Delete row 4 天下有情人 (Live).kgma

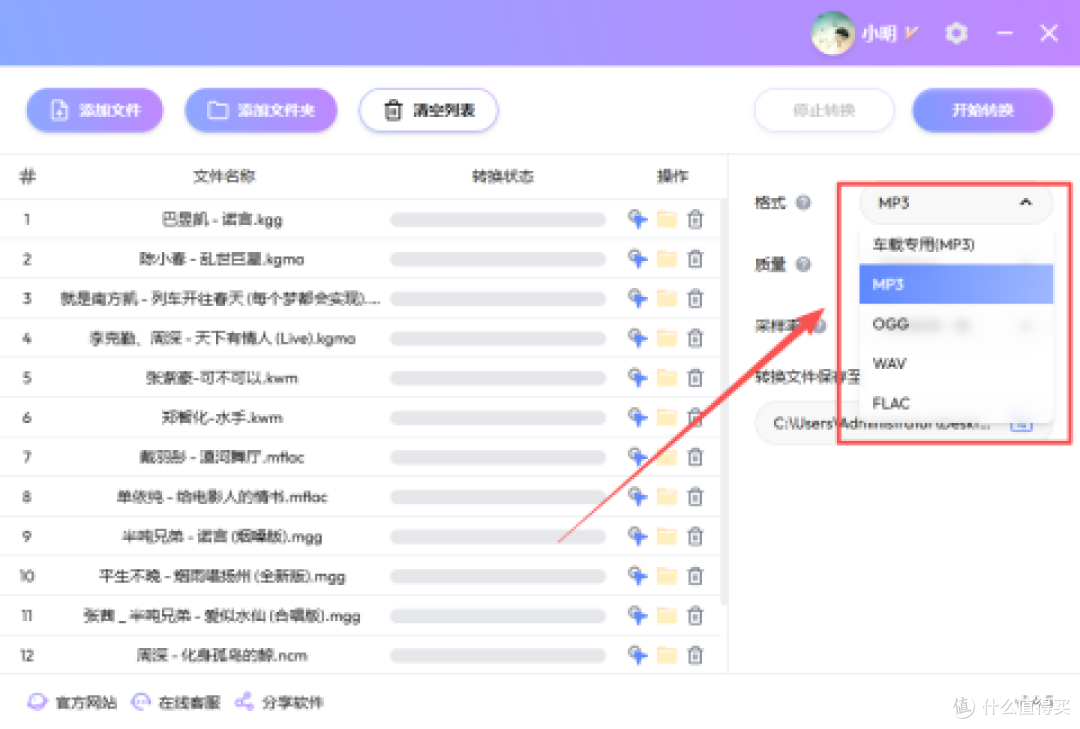(695, 338)
